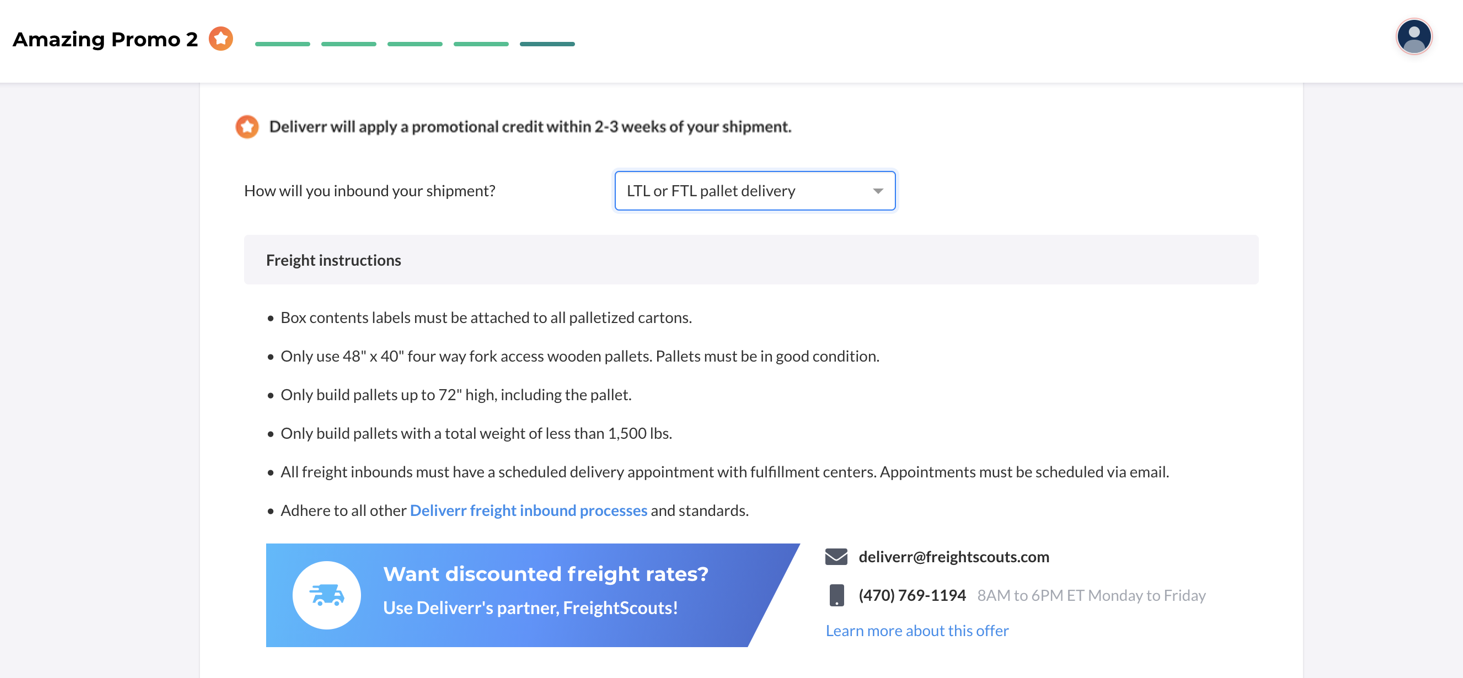
Task: Select the second progress step bar
Action: [x=349, y=44]
